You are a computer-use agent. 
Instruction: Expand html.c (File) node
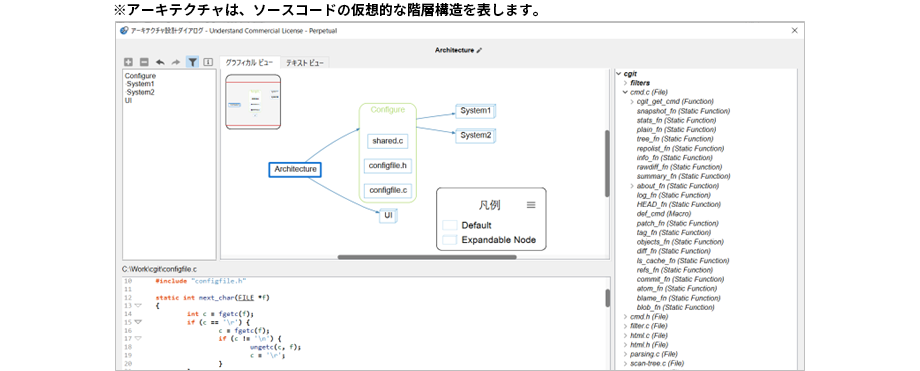(625, 335)
